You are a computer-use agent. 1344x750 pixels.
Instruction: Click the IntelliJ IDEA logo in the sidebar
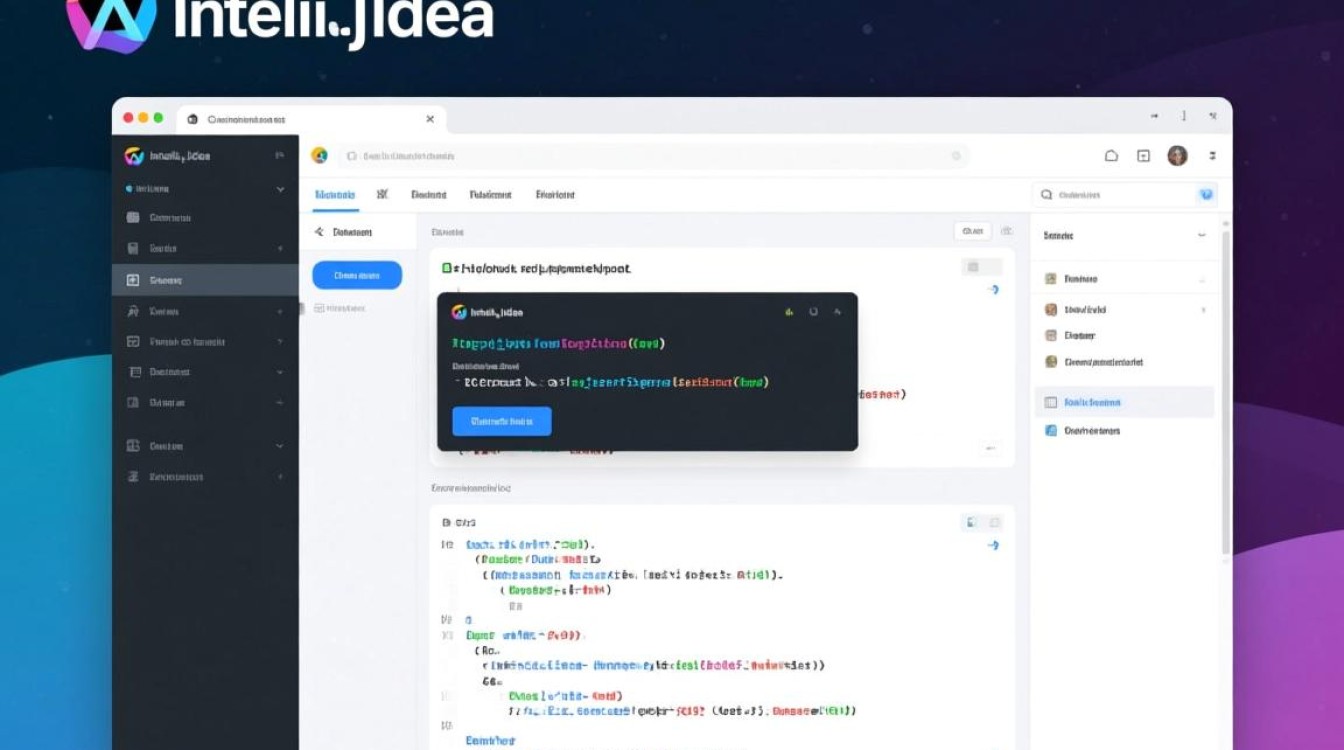(x=135, y=155)
